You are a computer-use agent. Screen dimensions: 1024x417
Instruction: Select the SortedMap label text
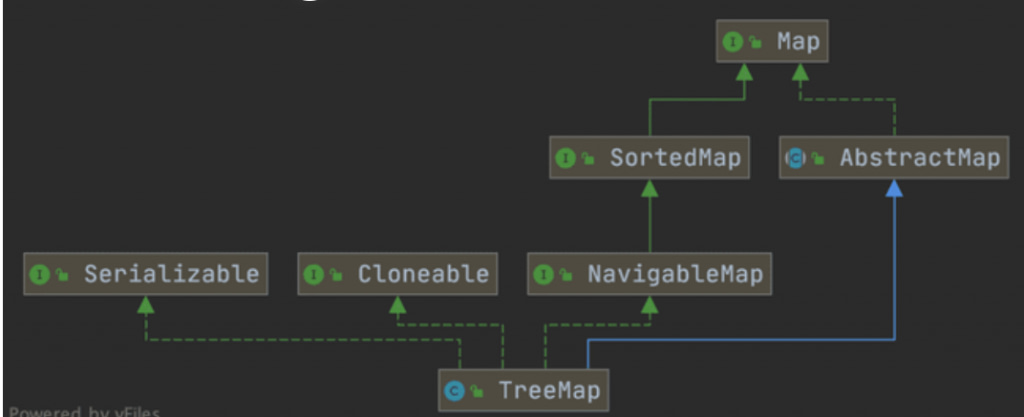tap(675, 158)
